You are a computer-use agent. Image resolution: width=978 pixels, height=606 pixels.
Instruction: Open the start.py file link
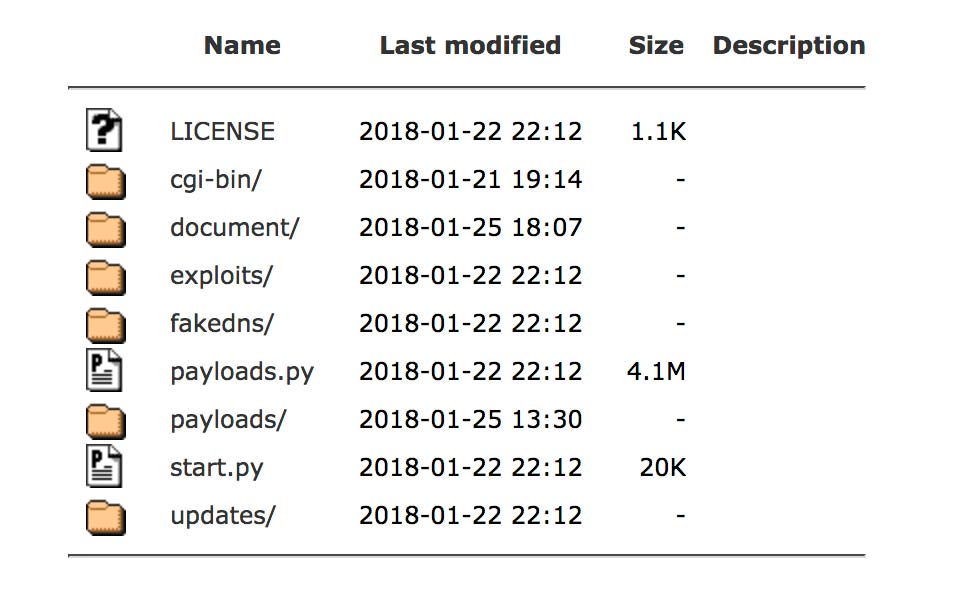(217, 468)
